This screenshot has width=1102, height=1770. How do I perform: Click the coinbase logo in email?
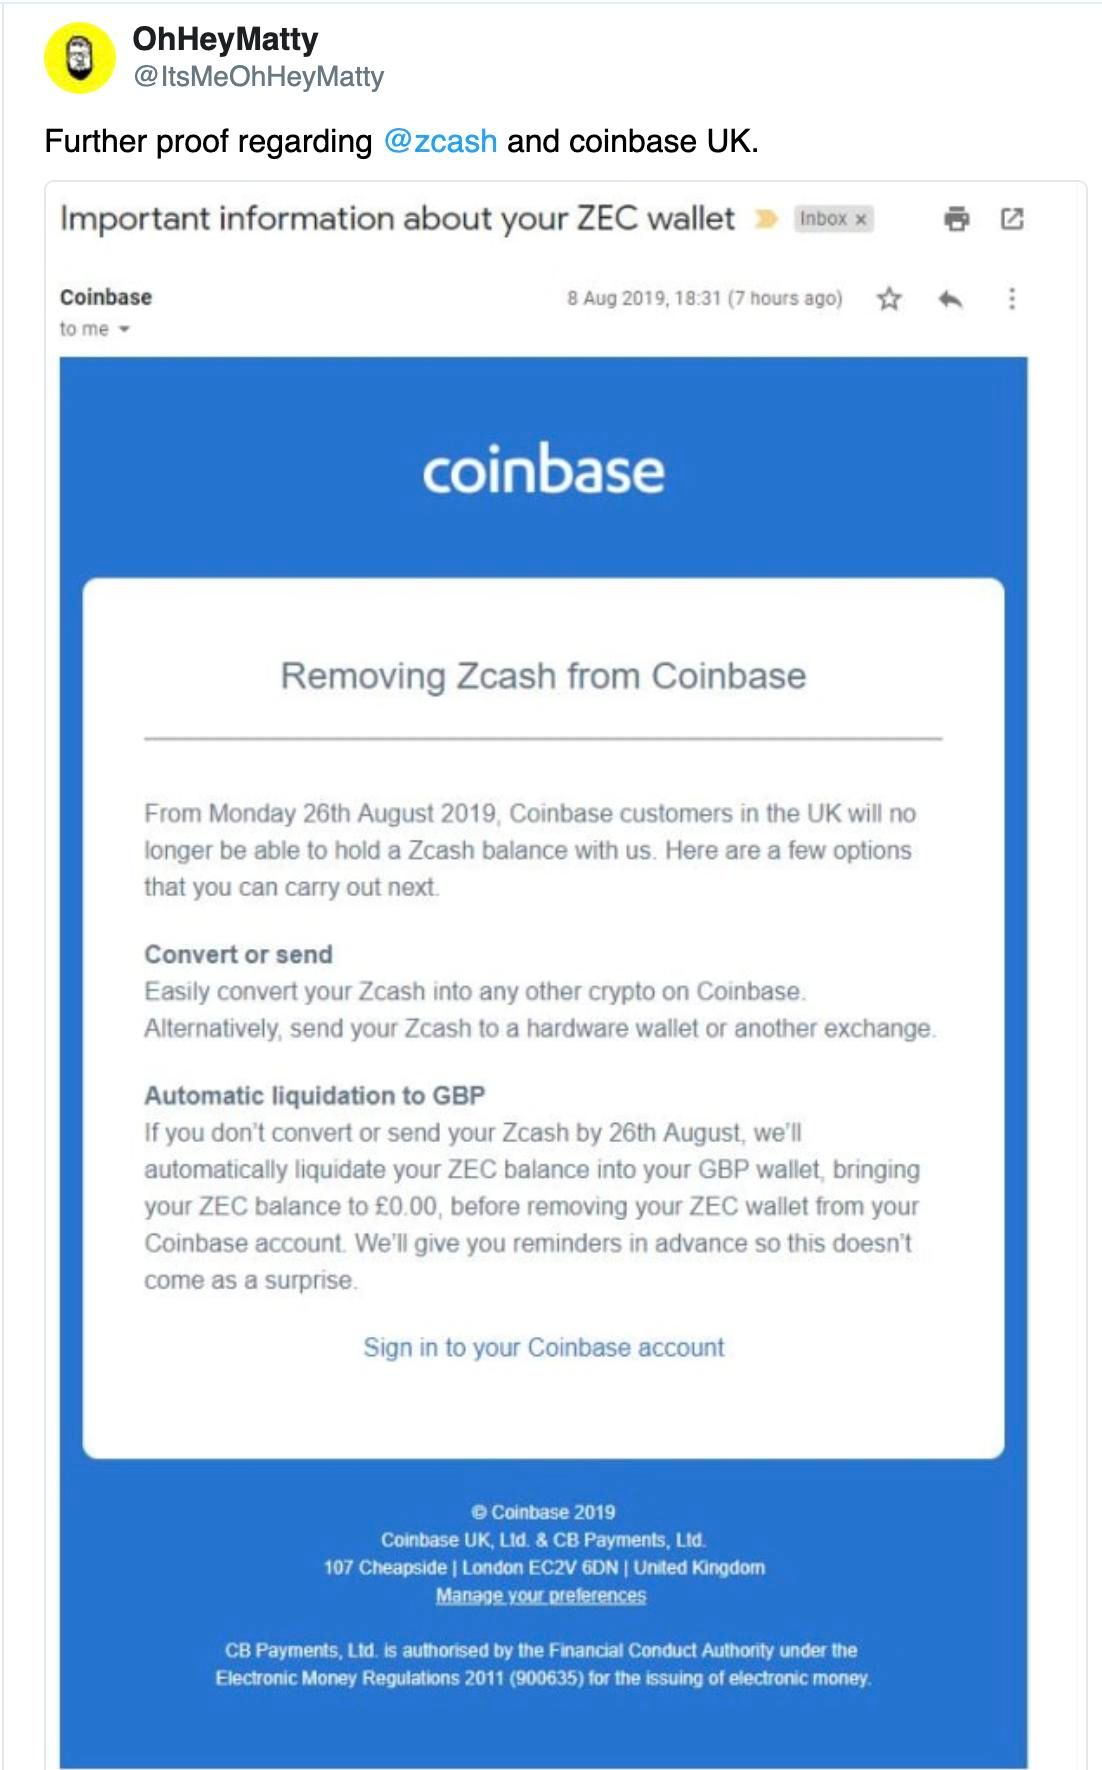tap(543, 469)
